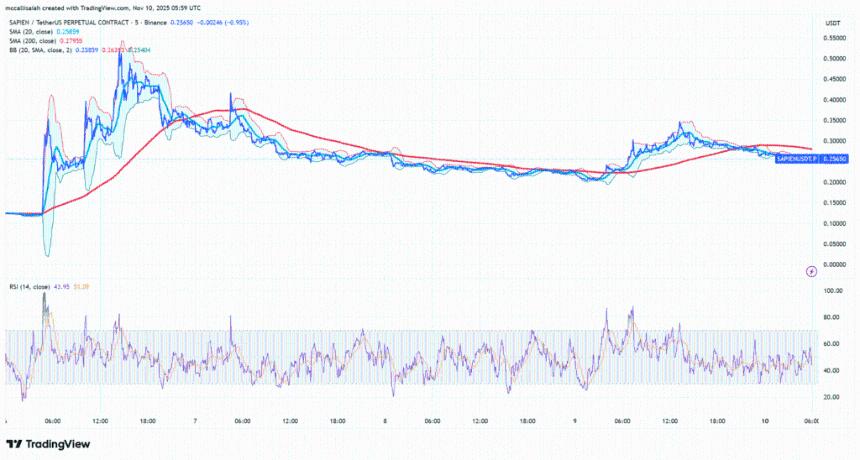Open the USDT currency selector on price axis
860x460 pixels.
[x=832, y=22]
